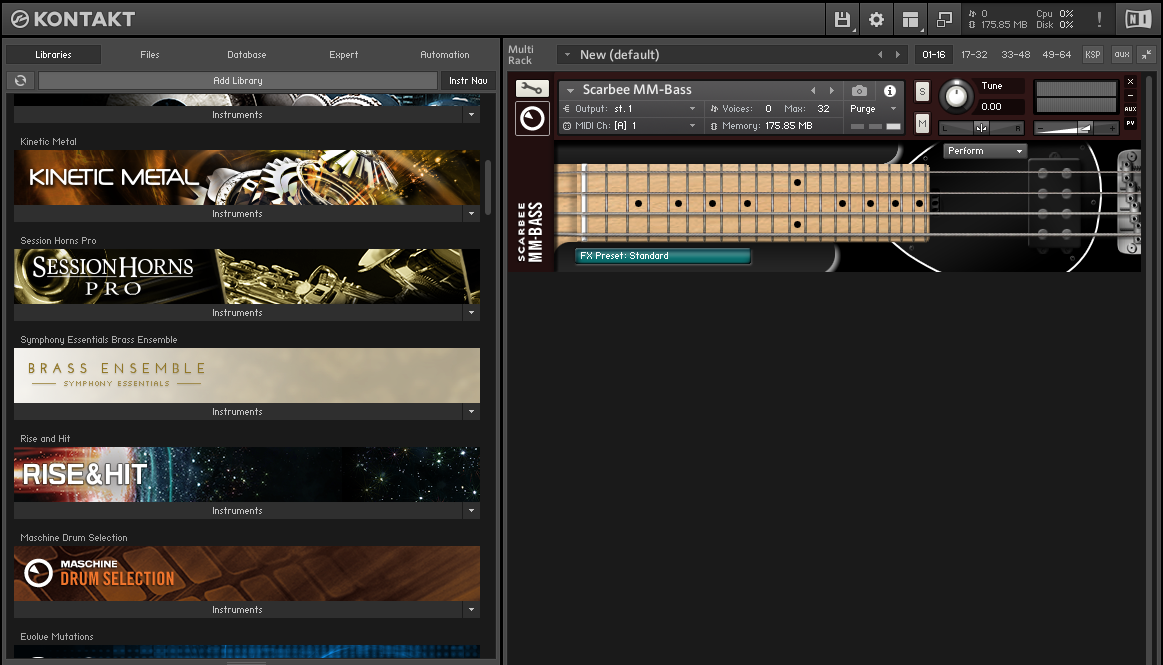Minimize the instrument header with minus icon
The width and height of the screenshot is (1163, 665).
pyautogui.click(x=1130, y=96)
